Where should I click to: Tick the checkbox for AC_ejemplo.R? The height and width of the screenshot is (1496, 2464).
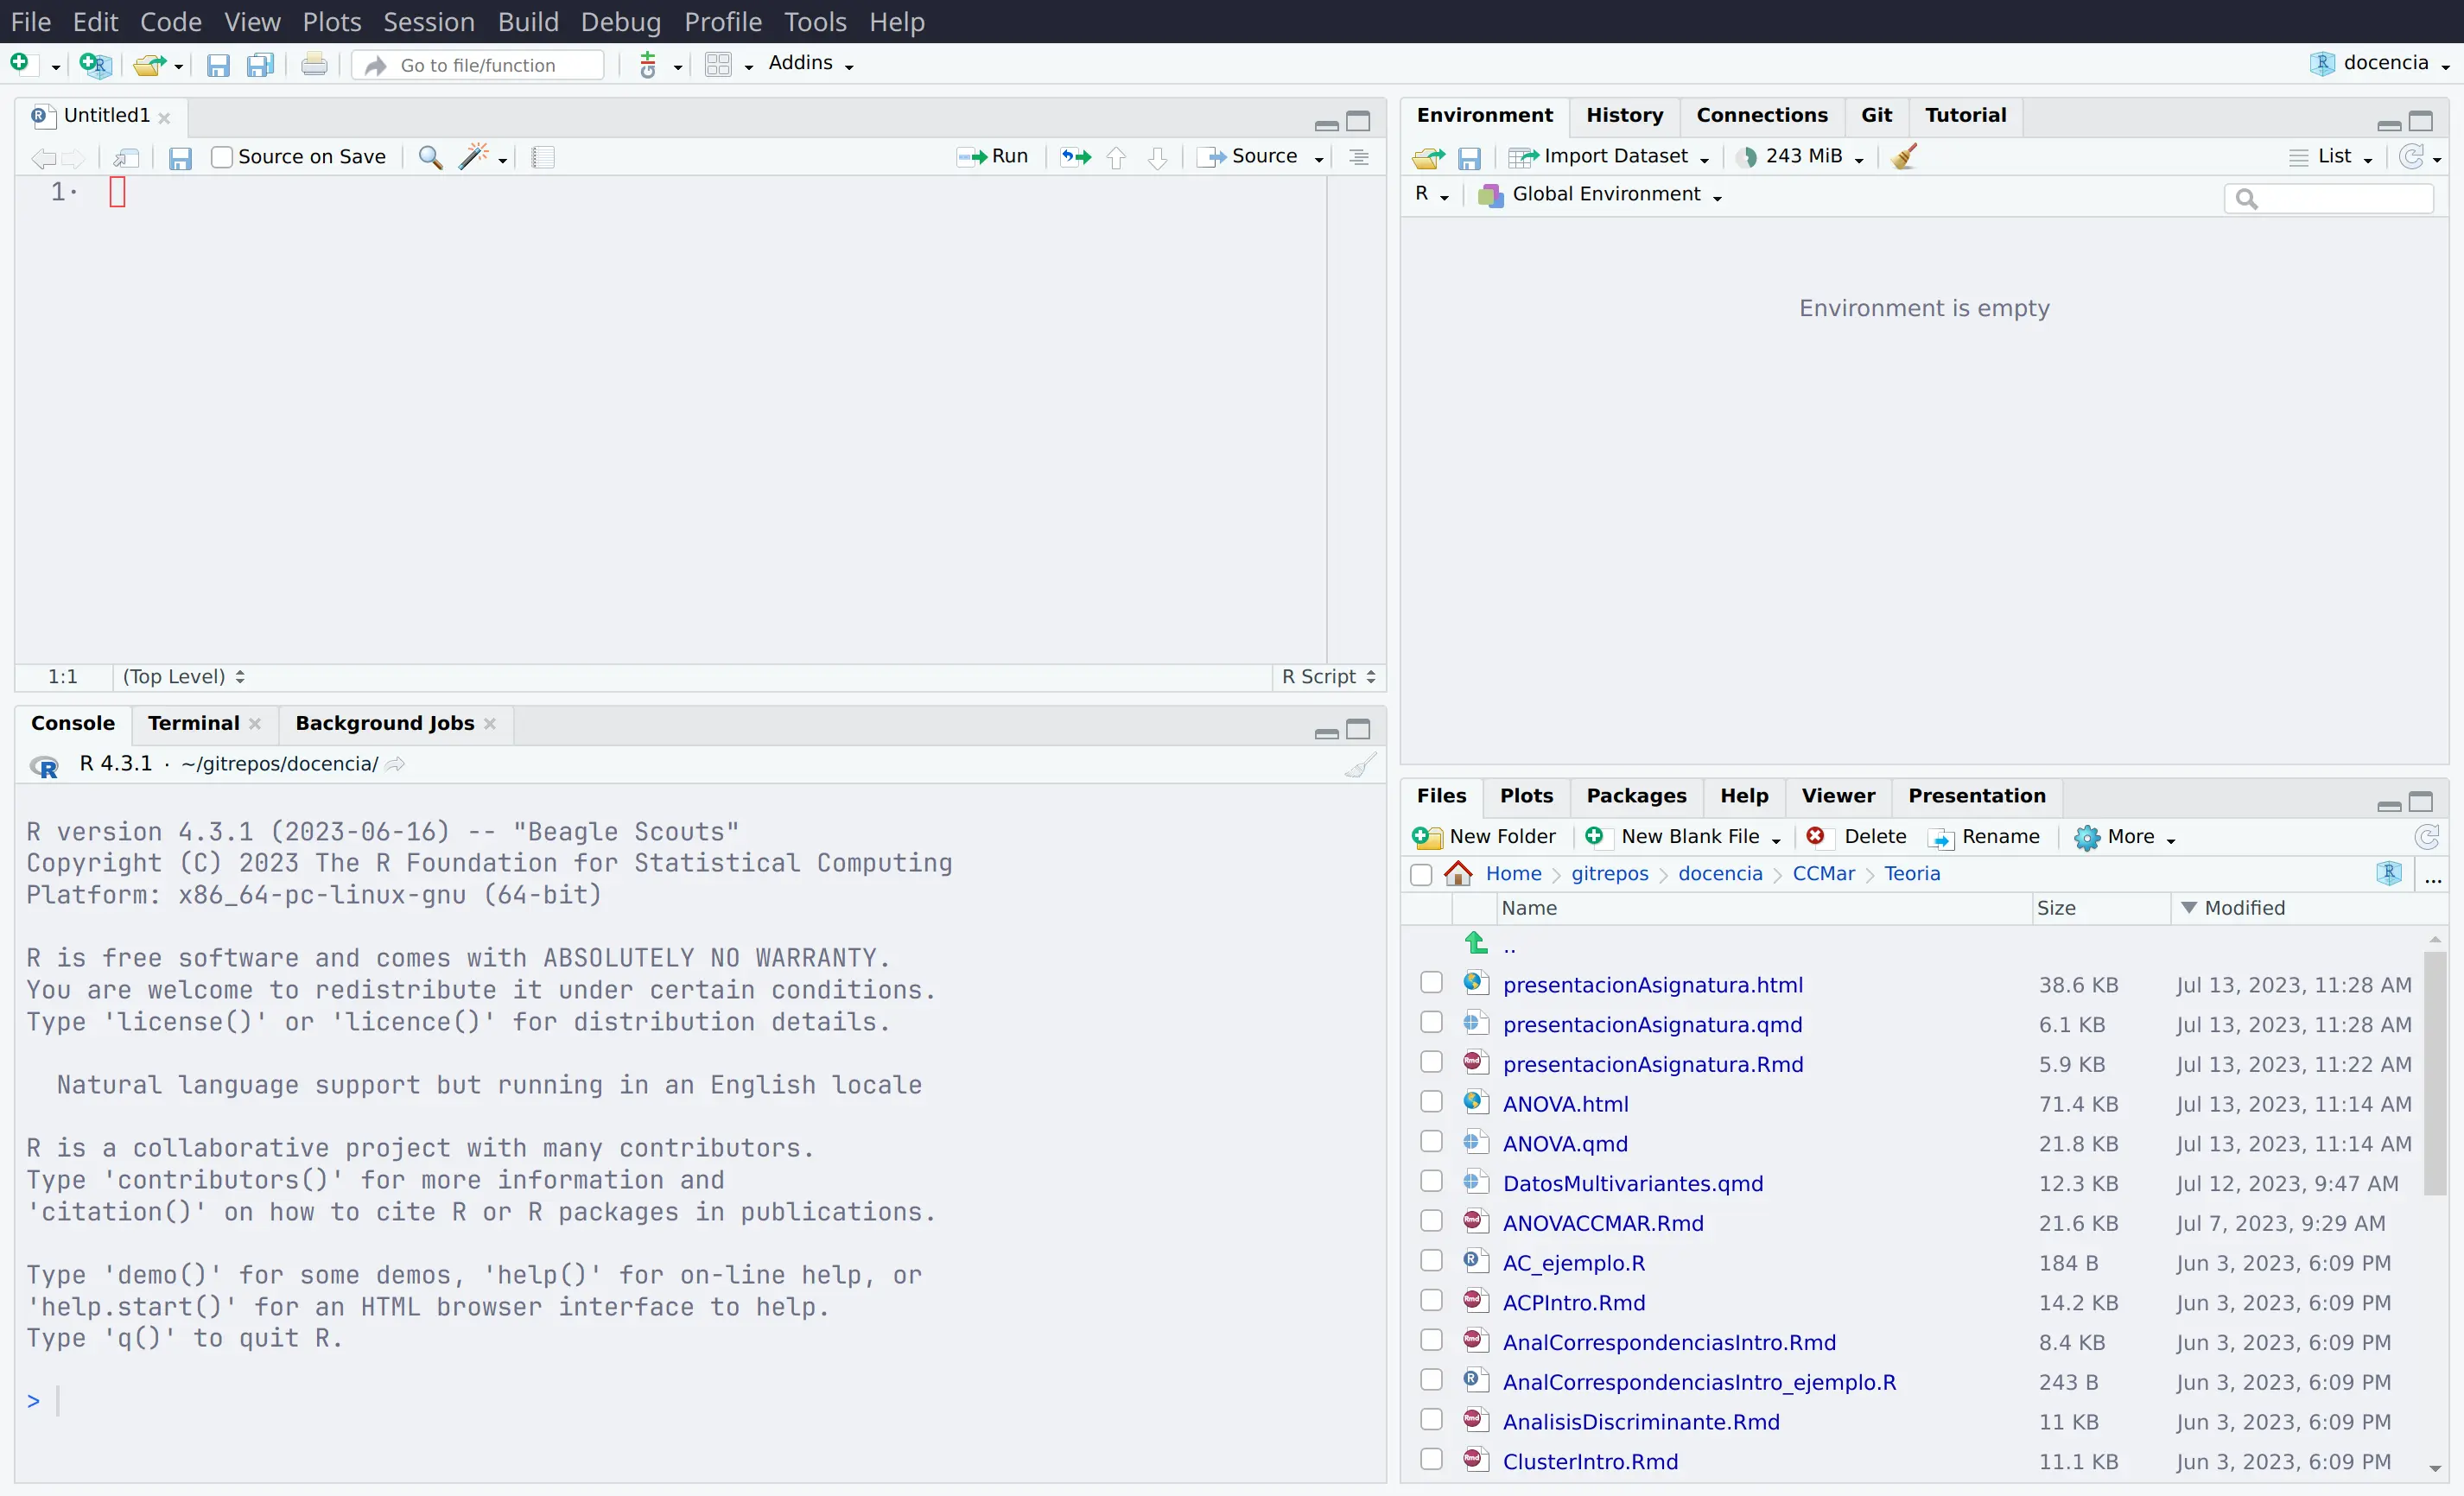pyautogui.click(x=1431, y=1261)
